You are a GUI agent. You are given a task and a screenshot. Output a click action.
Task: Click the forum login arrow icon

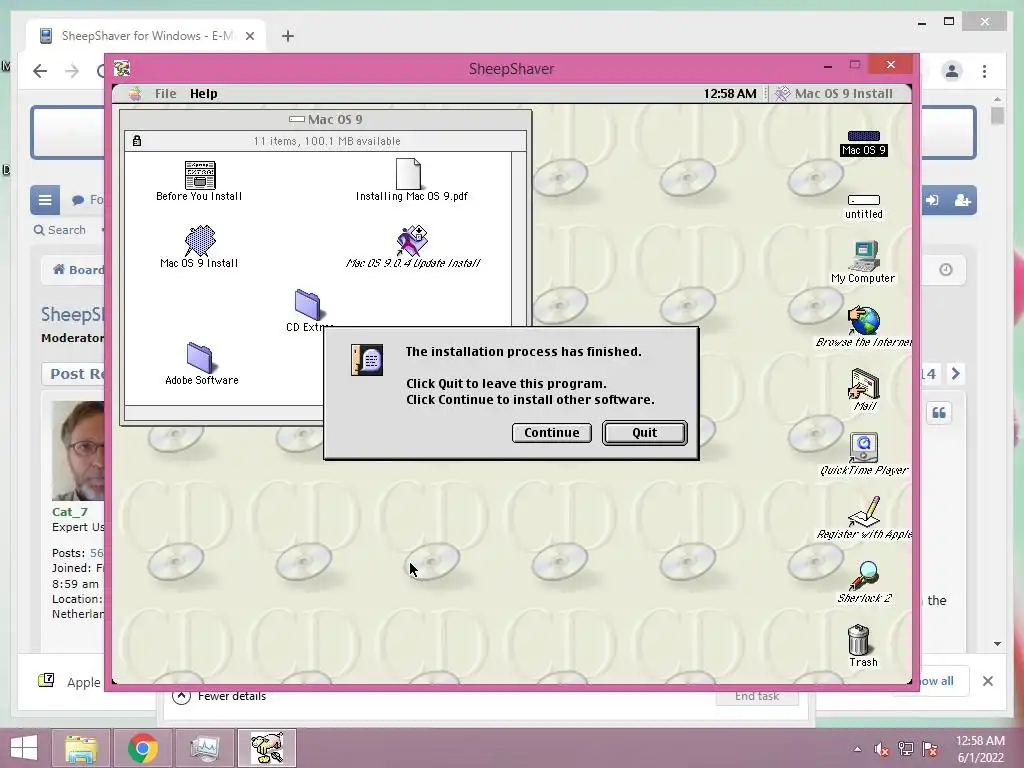click(932, 200)
